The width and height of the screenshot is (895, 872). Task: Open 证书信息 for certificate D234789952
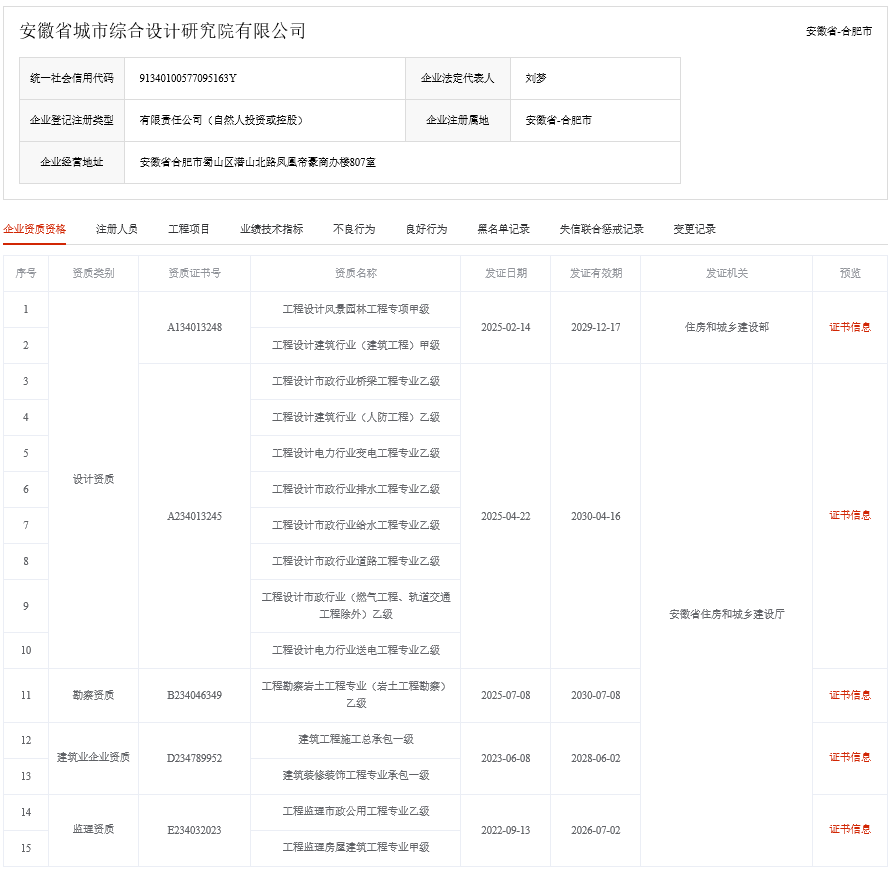849,757
